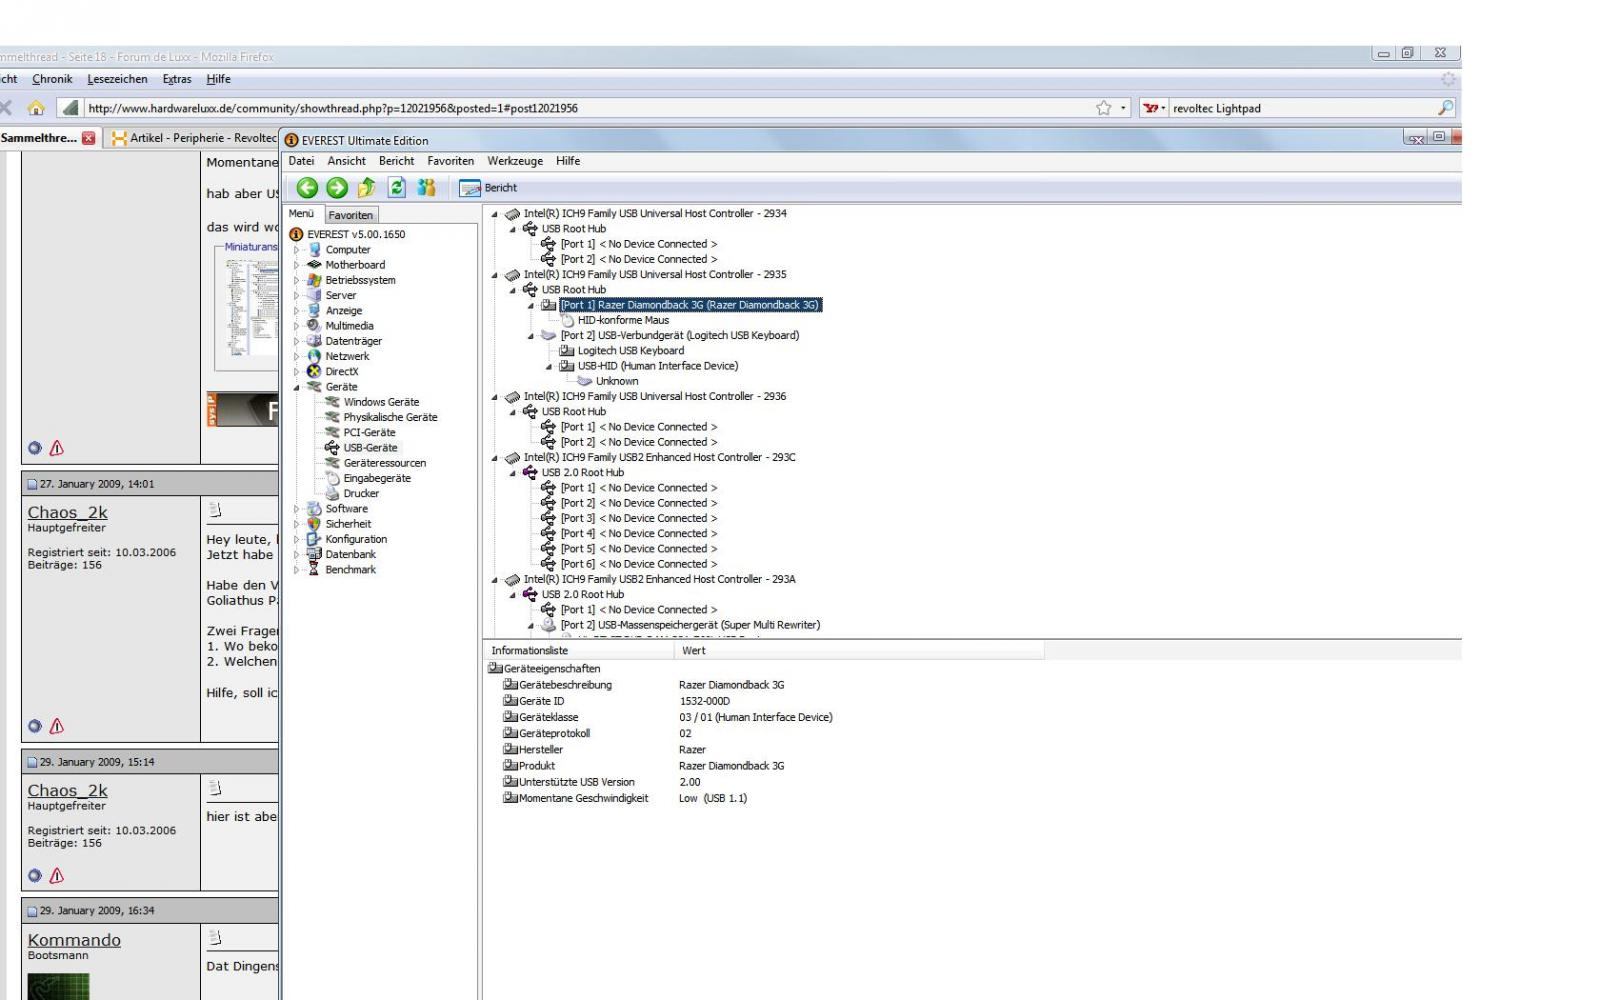
Task: Collapse Host Controller - 2934 node
Action: (494, 214)
